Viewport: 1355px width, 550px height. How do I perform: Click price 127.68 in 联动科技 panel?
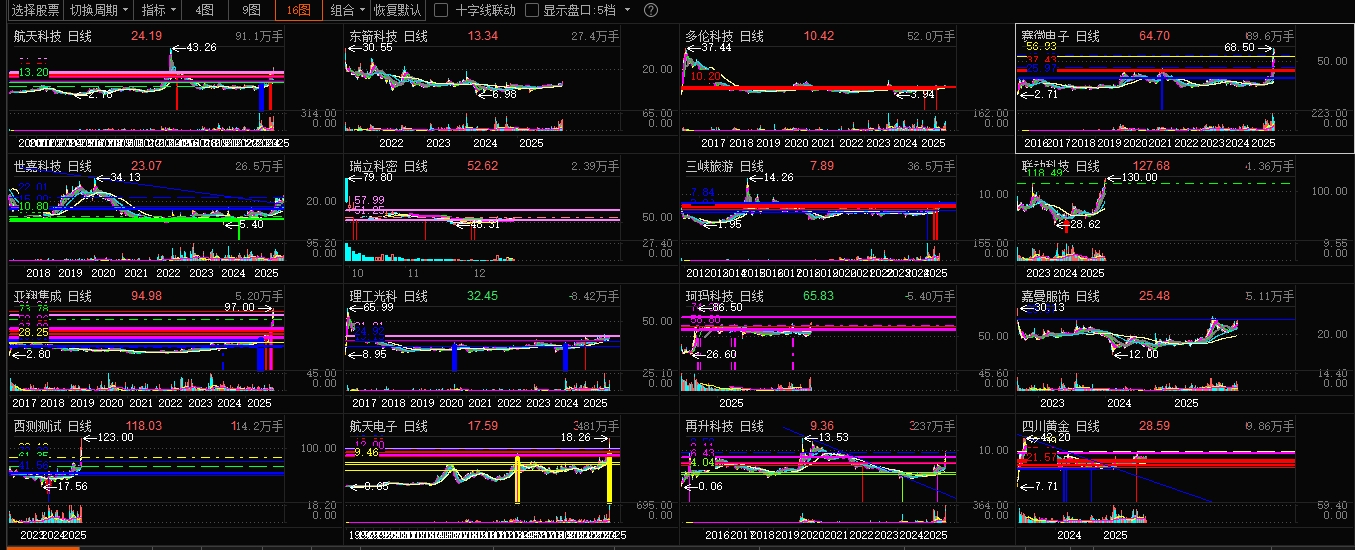pyautogui.click(x=1150, y=166)
